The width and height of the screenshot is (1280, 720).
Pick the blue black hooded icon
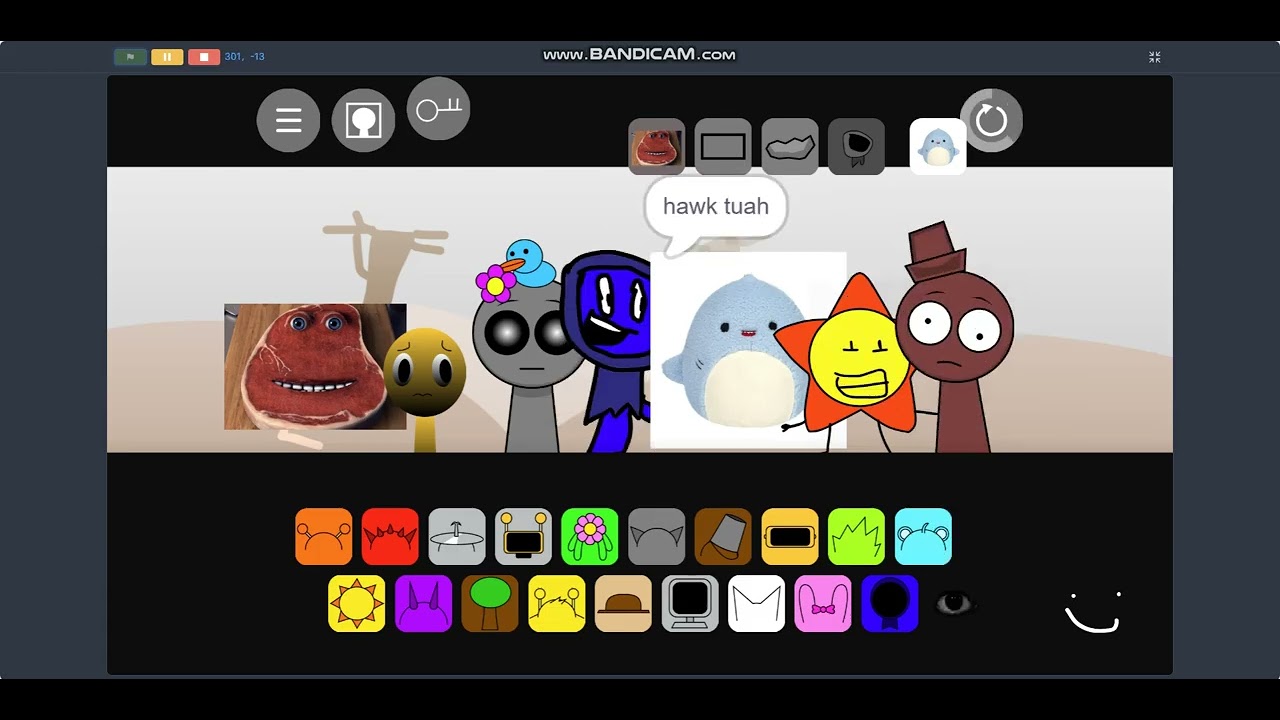(x=890, y=604)
